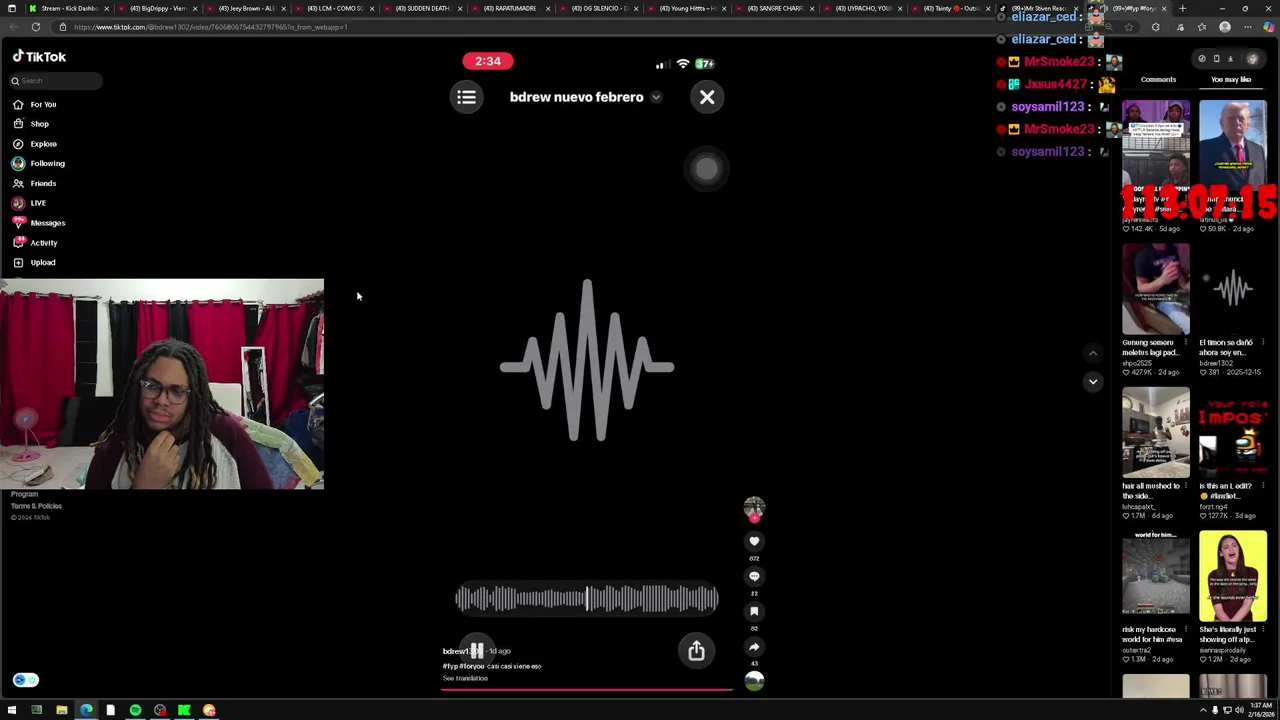Screen dimensions: 1280x720
Task: Open the #fyp hashtag link
Action: [x=448, y=666]
